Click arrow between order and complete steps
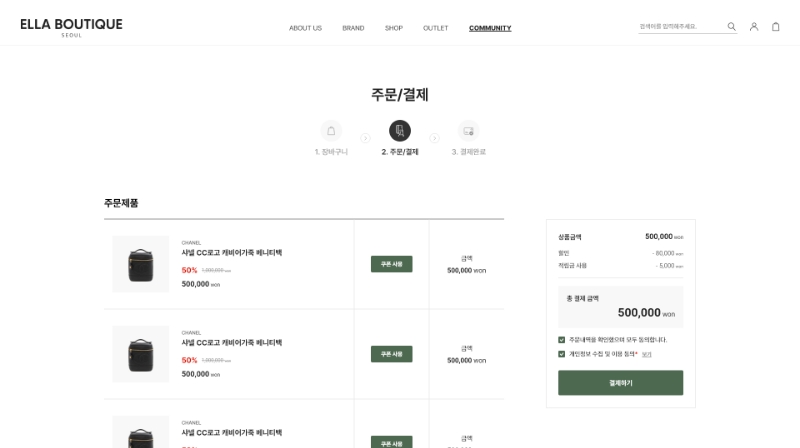Viewport: 800px width, 448px height. 434,138
